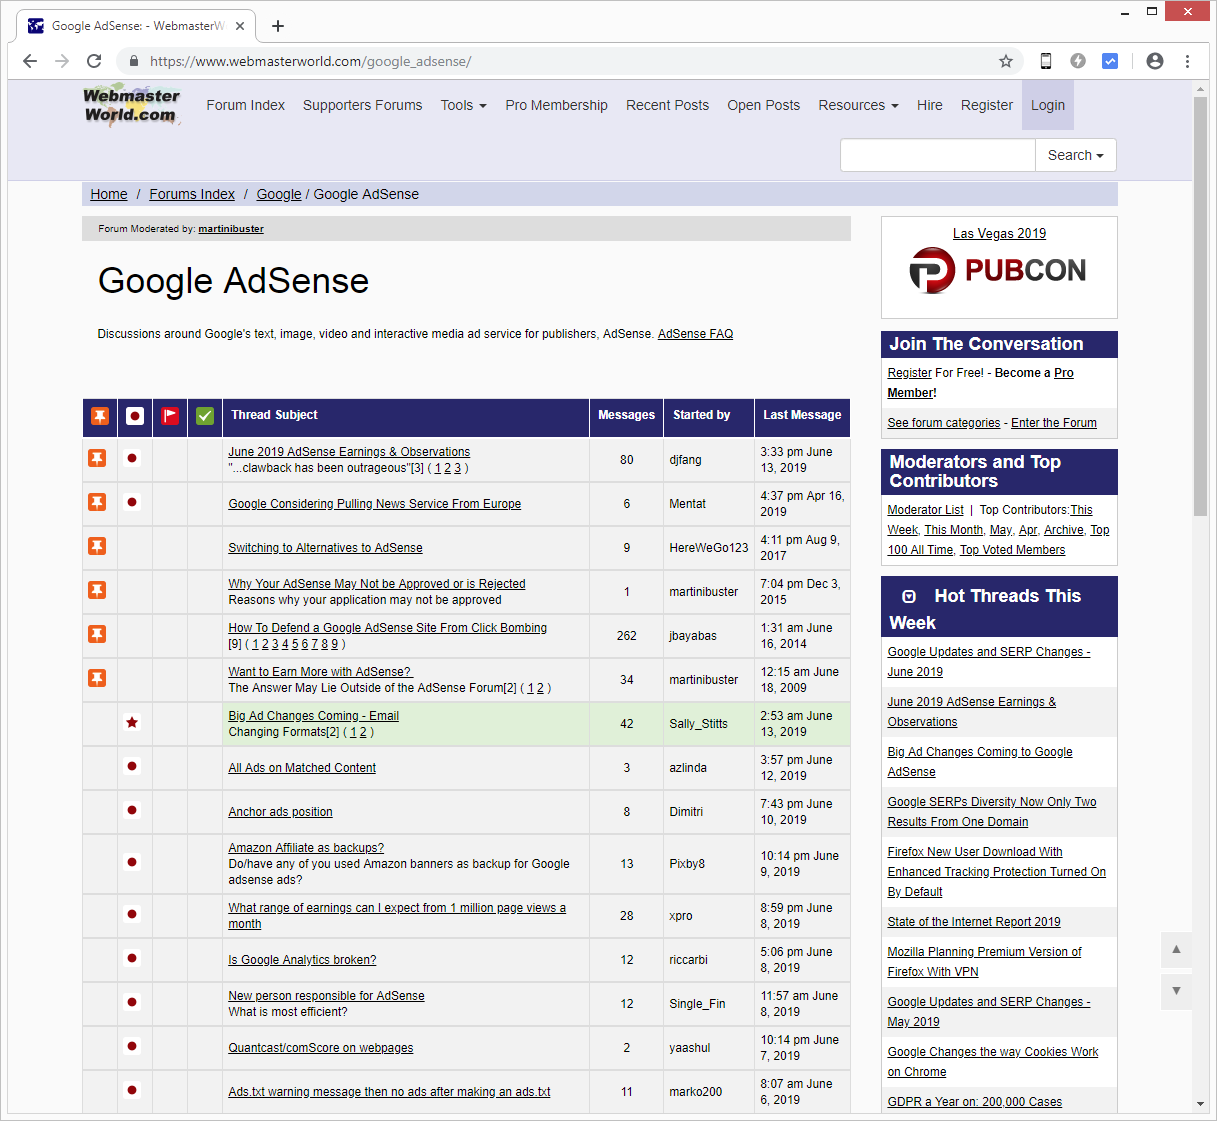This screenshot has height=1121, width=1217.
Task: Open the Moderator List link
Action: pyautogui.click(x=926, y=510)
